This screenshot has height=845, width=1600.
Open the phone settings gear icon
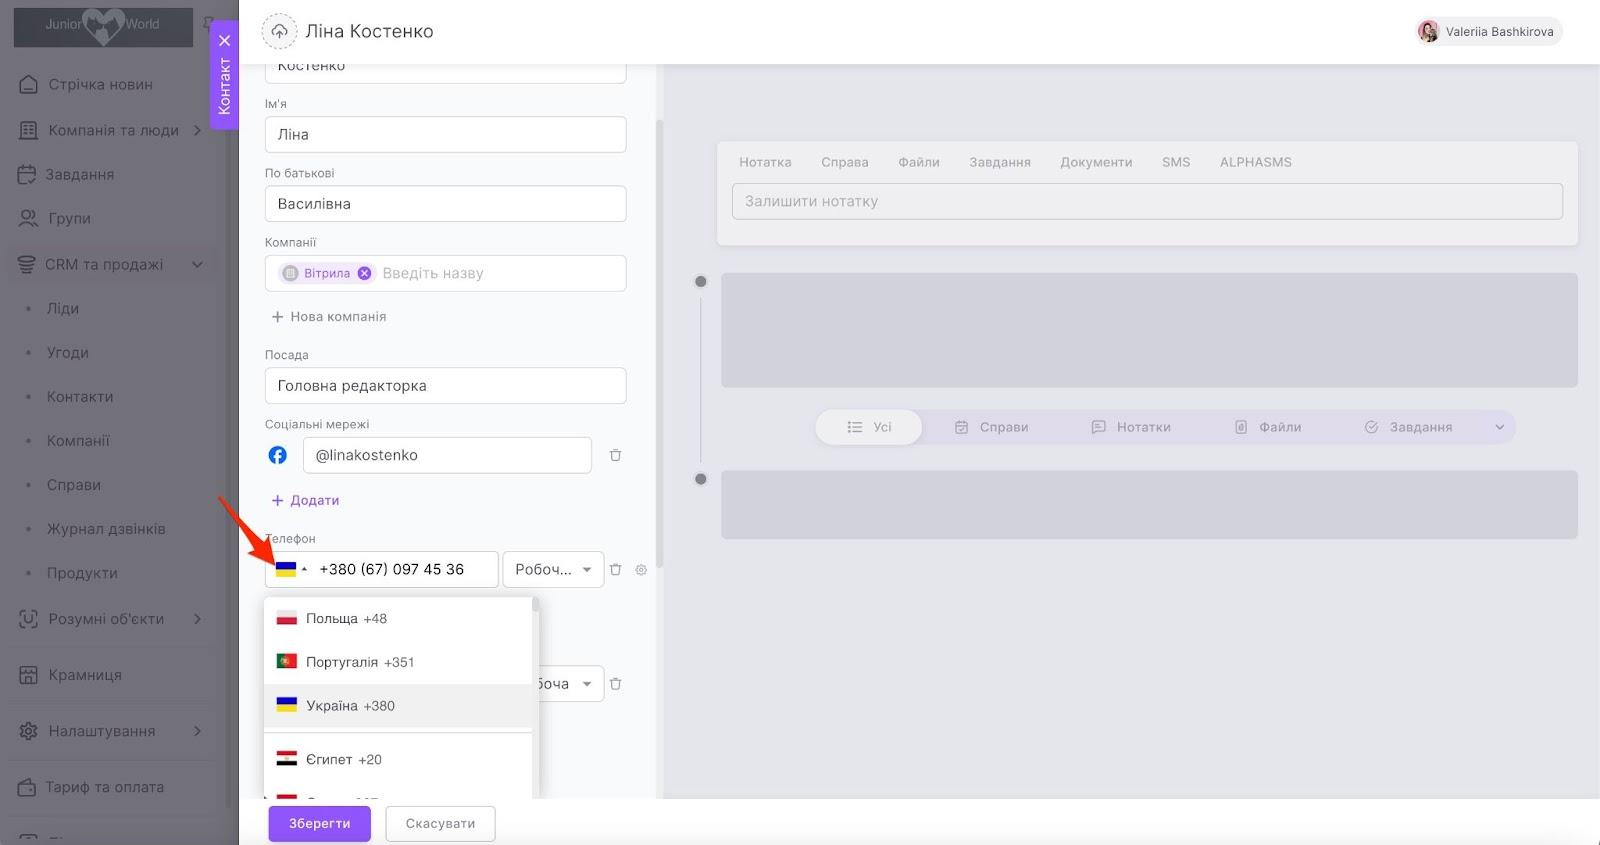pos(641,570)
